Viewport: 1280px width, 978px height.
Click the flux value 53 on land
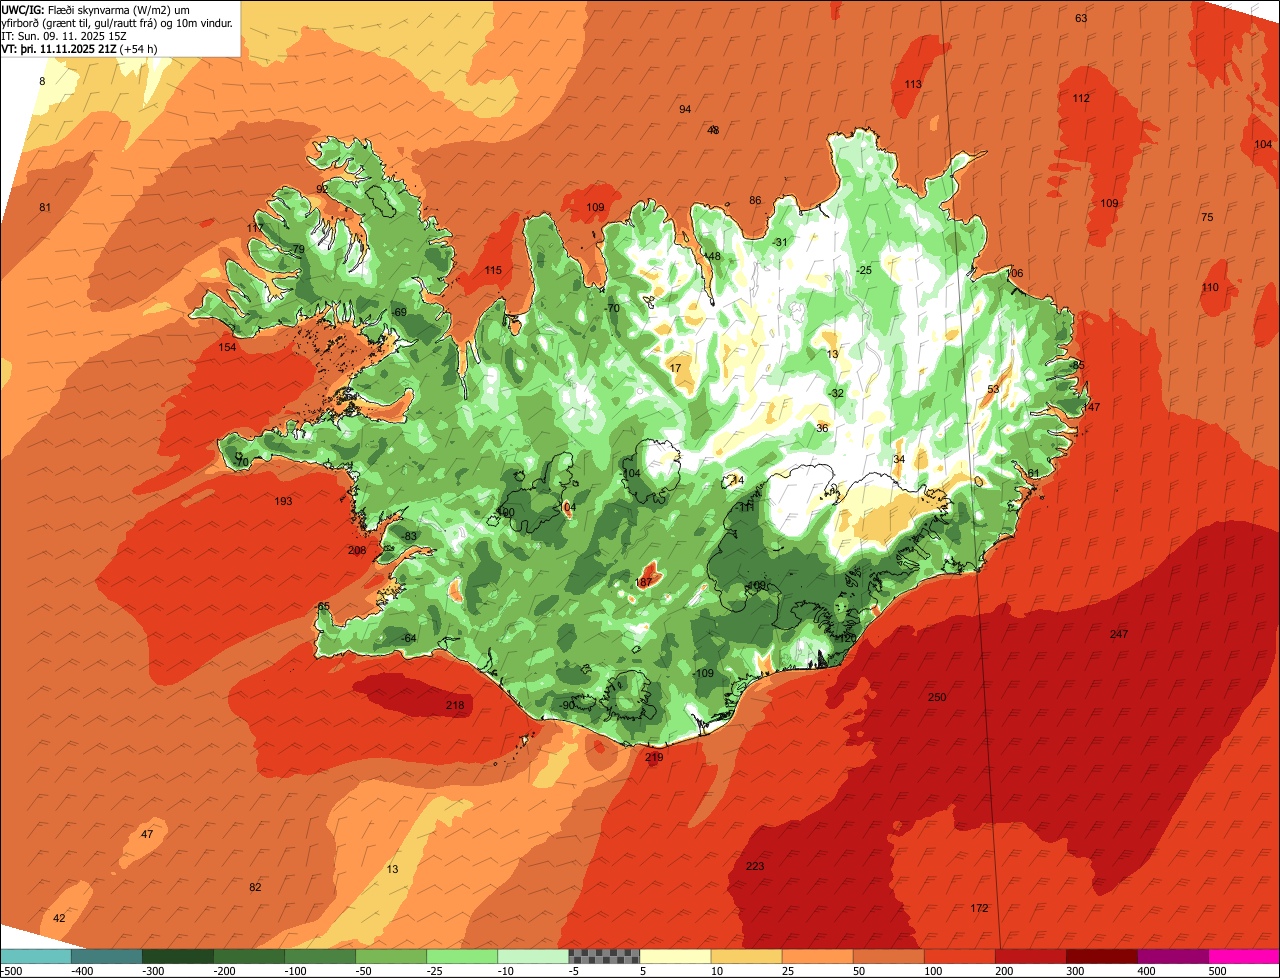993,389
